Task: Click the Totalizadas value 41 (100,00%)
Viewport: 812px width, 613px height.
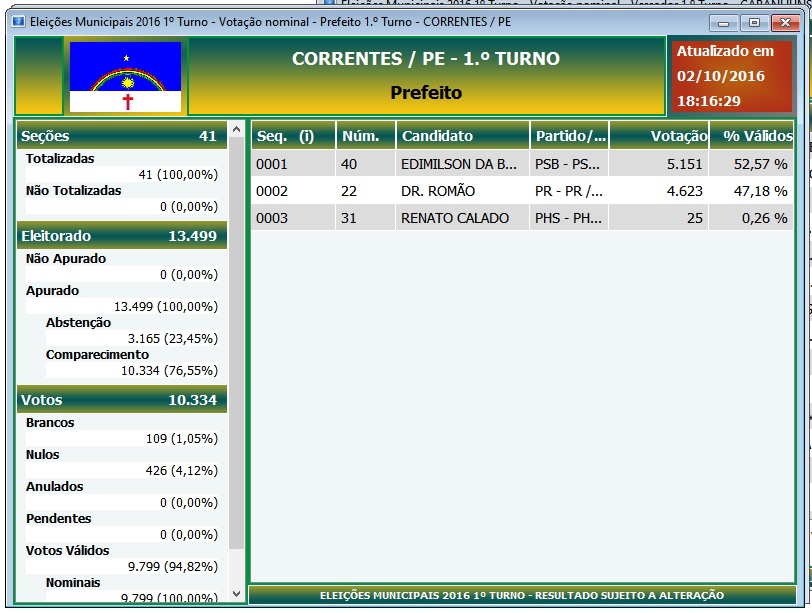Action: [178, 174]
